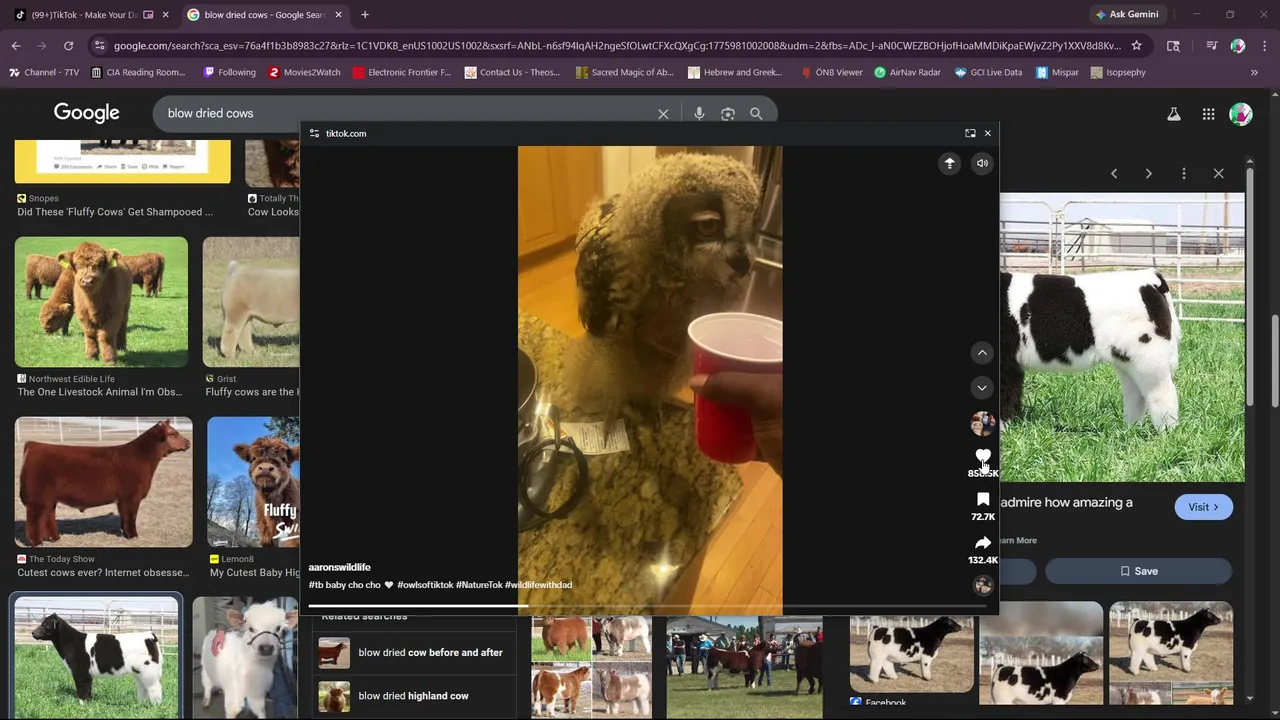The width and height of the screenshot is (1280, 720).
Task: Open more options in image preview panel
Action: 1184,173
